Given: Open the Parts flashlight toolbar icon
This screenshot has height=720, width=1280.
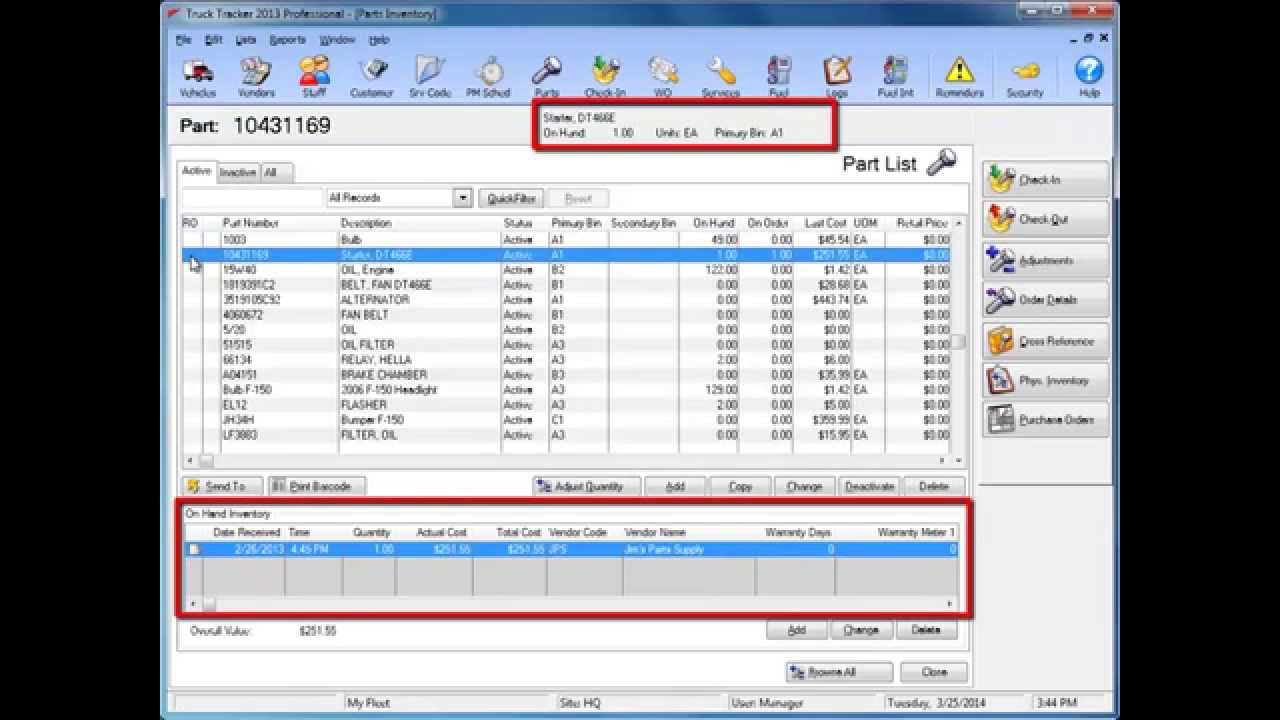Looking at the screenshot, I should [547, 77].
